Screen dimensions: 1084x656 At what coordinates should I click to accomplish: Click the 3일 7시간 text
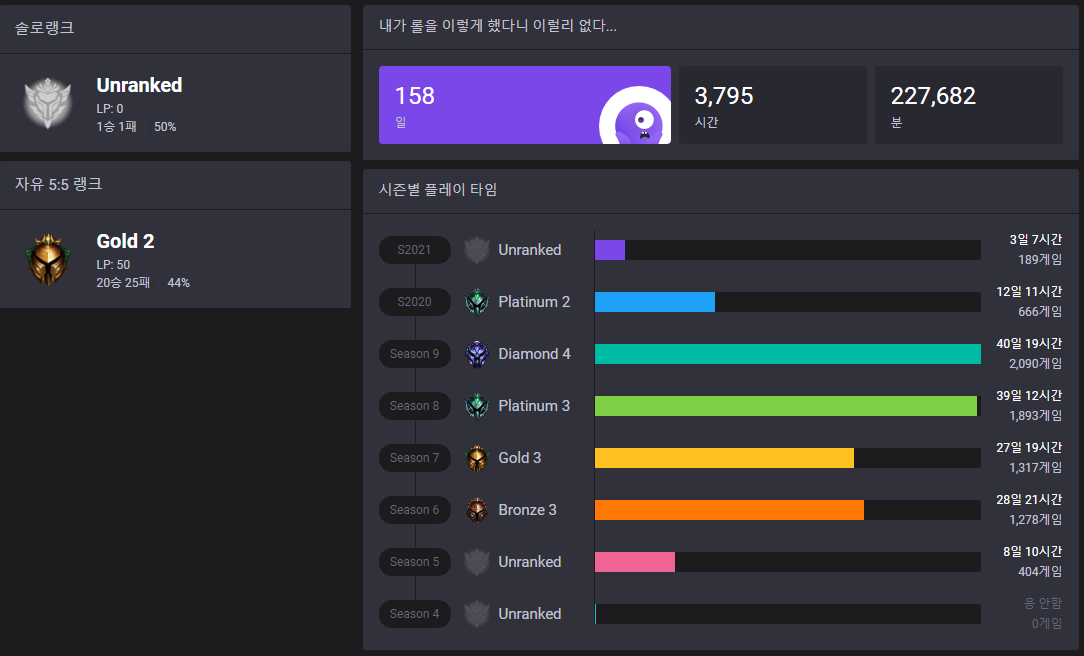coord(1036,240)
